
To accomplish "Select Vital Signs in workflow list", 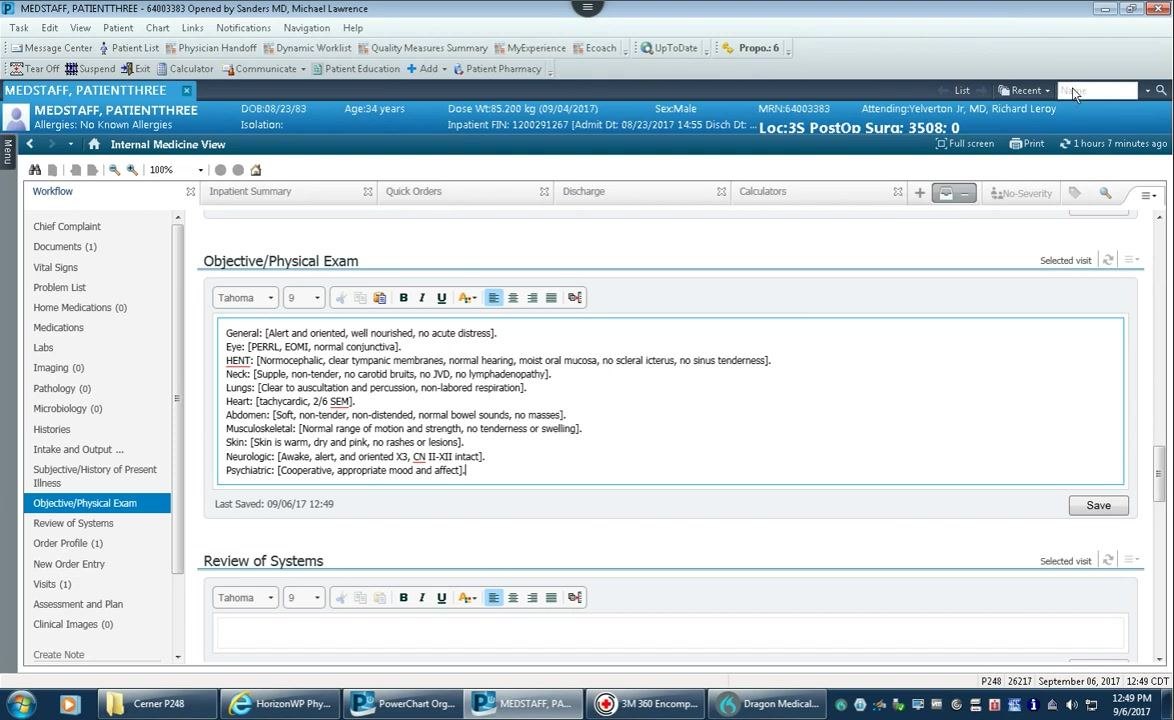I will point(55,267).
